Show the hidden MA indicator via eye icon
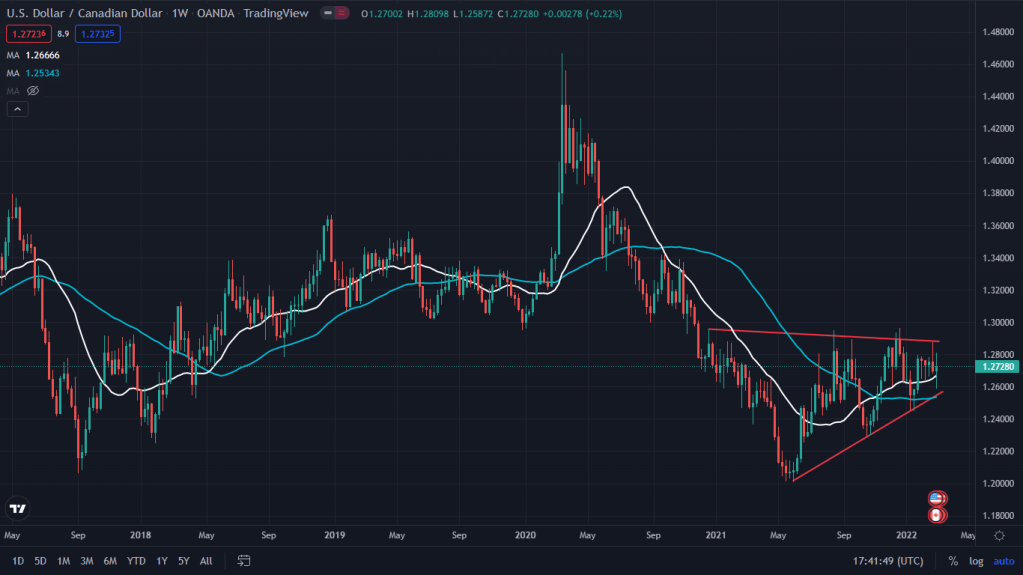This screenshot has height=575, width=1023. pyautogui.click(x=32, y=91)
